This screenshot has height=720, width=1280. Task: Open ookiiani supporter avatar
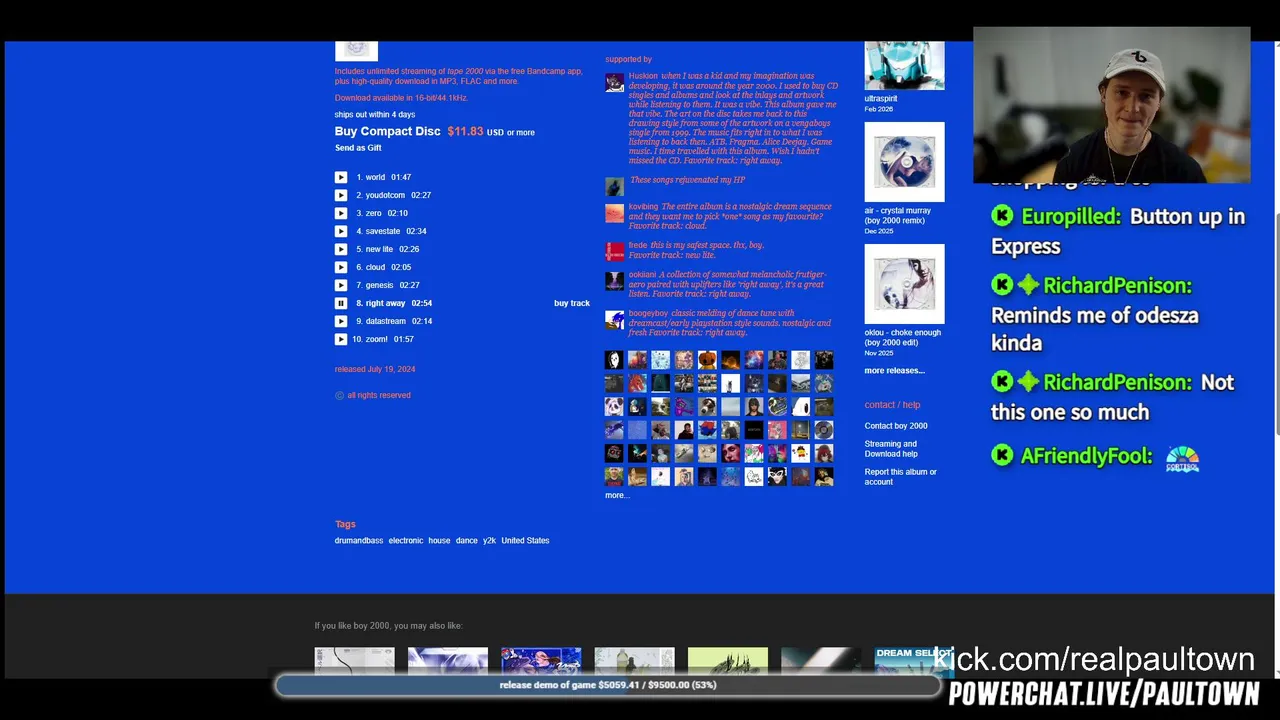coord(614,281)
